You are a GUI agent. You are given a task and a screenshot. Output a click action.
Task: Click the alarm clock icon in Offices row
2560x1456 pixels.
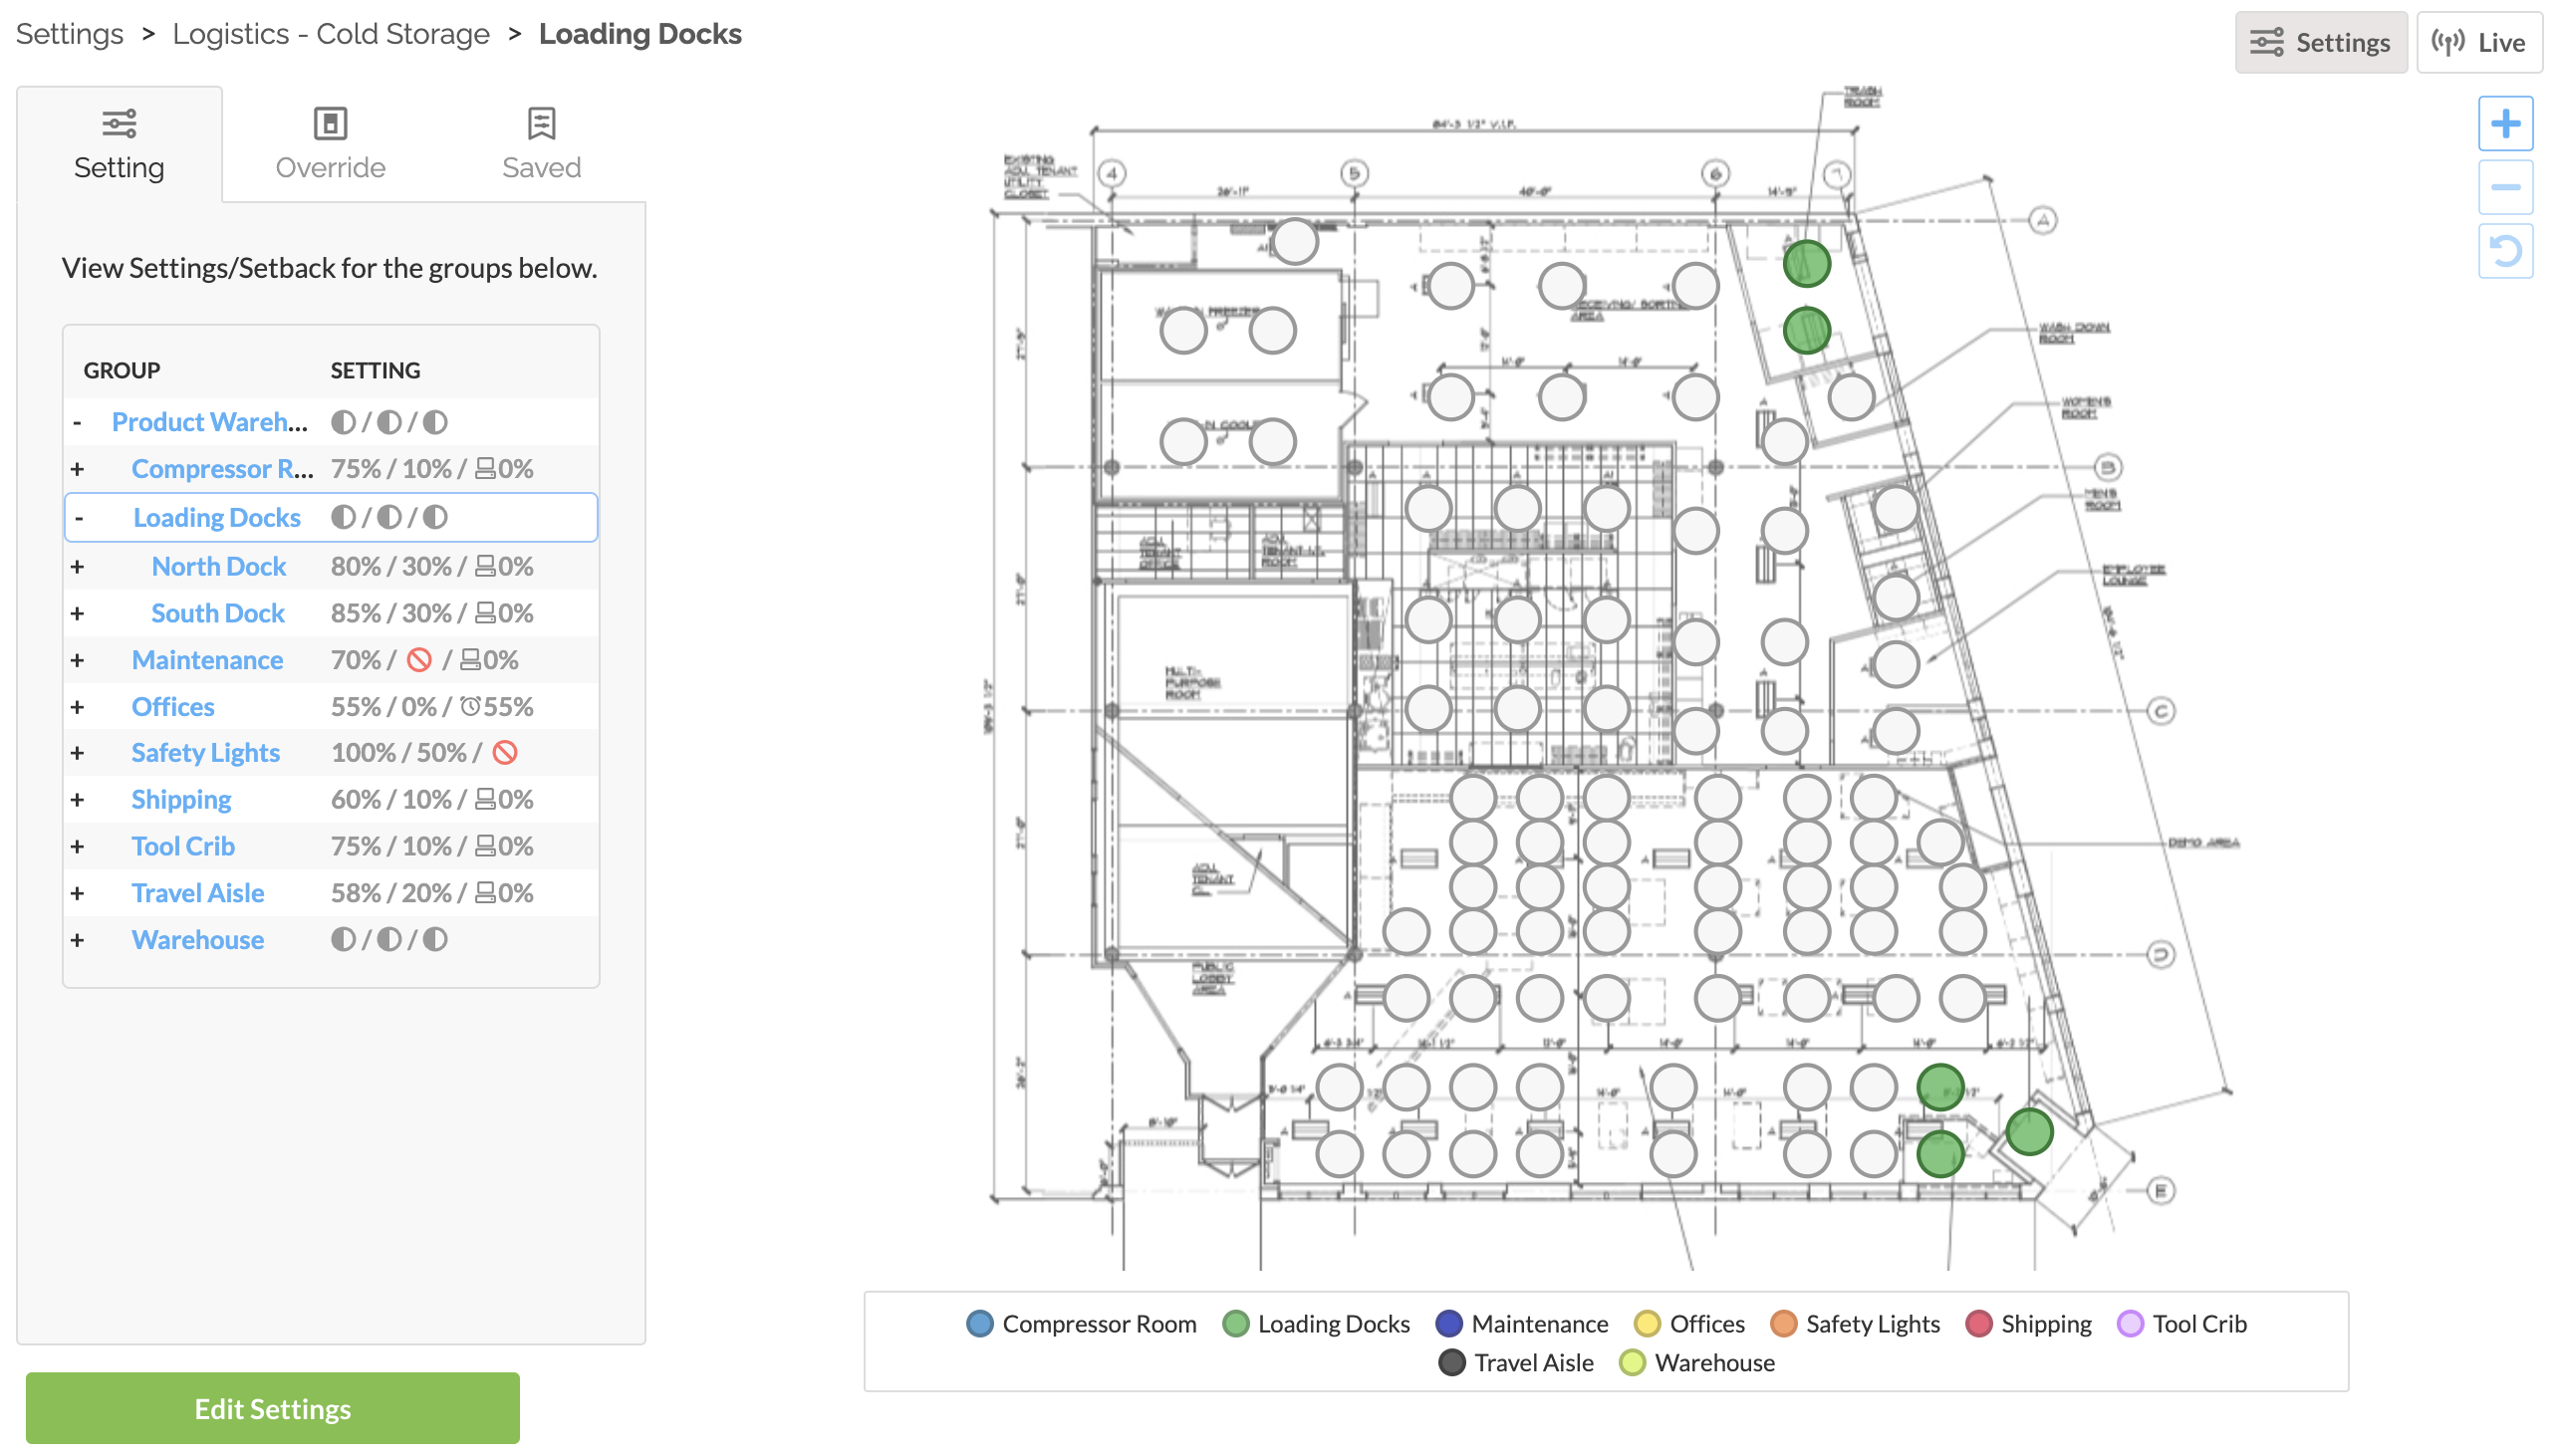click(x=470, y=707)
